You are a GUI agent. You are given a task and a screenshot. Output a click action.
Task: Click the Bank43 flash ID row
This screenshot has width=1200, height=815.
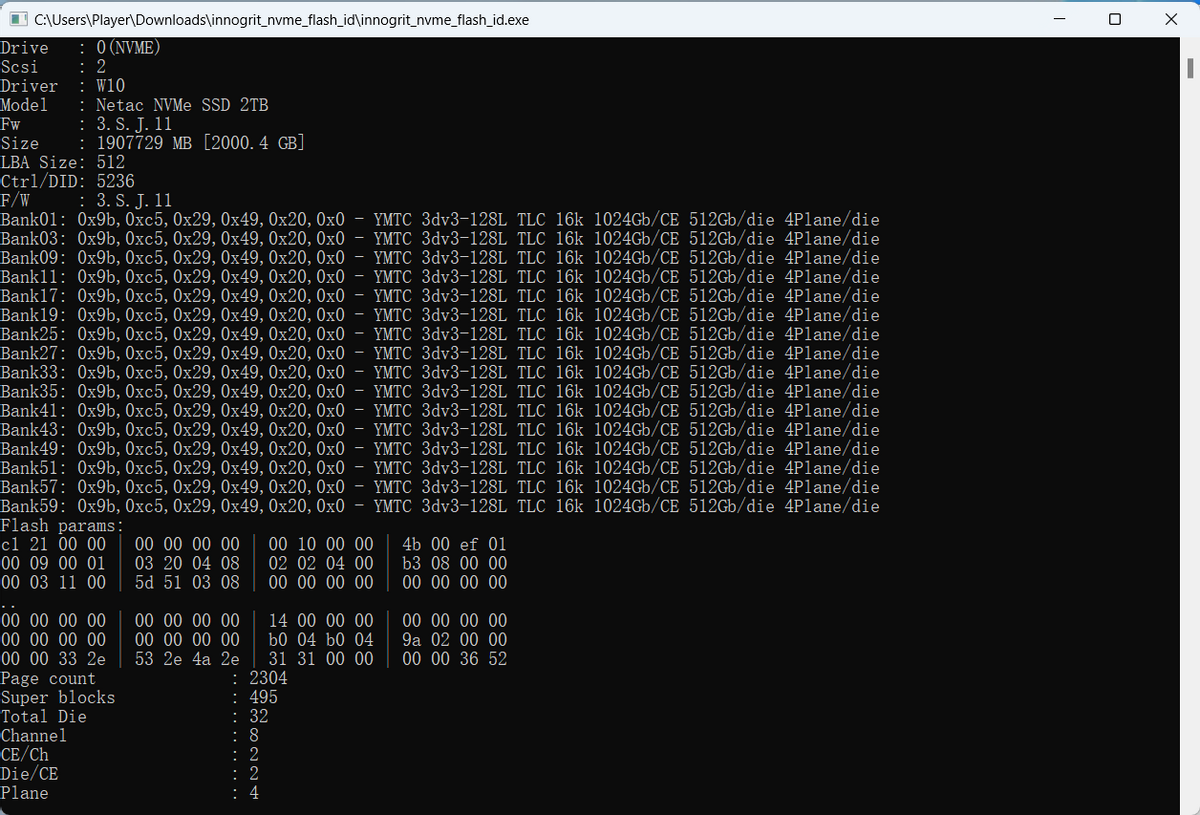[x=440, y=430]
